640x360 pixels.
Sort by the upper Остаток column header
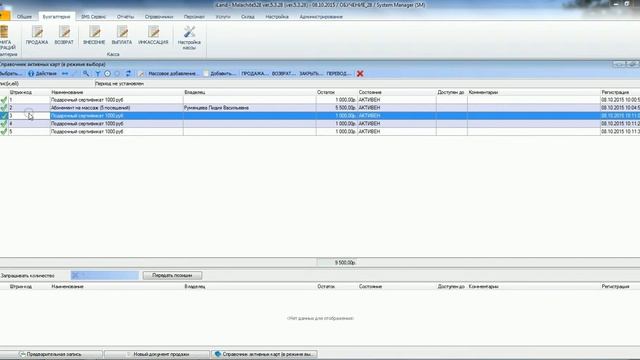pos(337,92)
